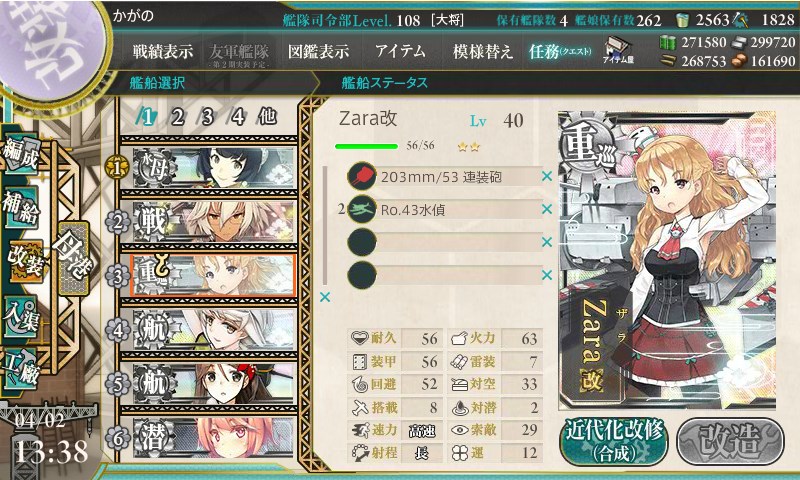This screenshot has height=480, width=800.
Task: Select the 他 other ships tab
Action: [267, 117]
